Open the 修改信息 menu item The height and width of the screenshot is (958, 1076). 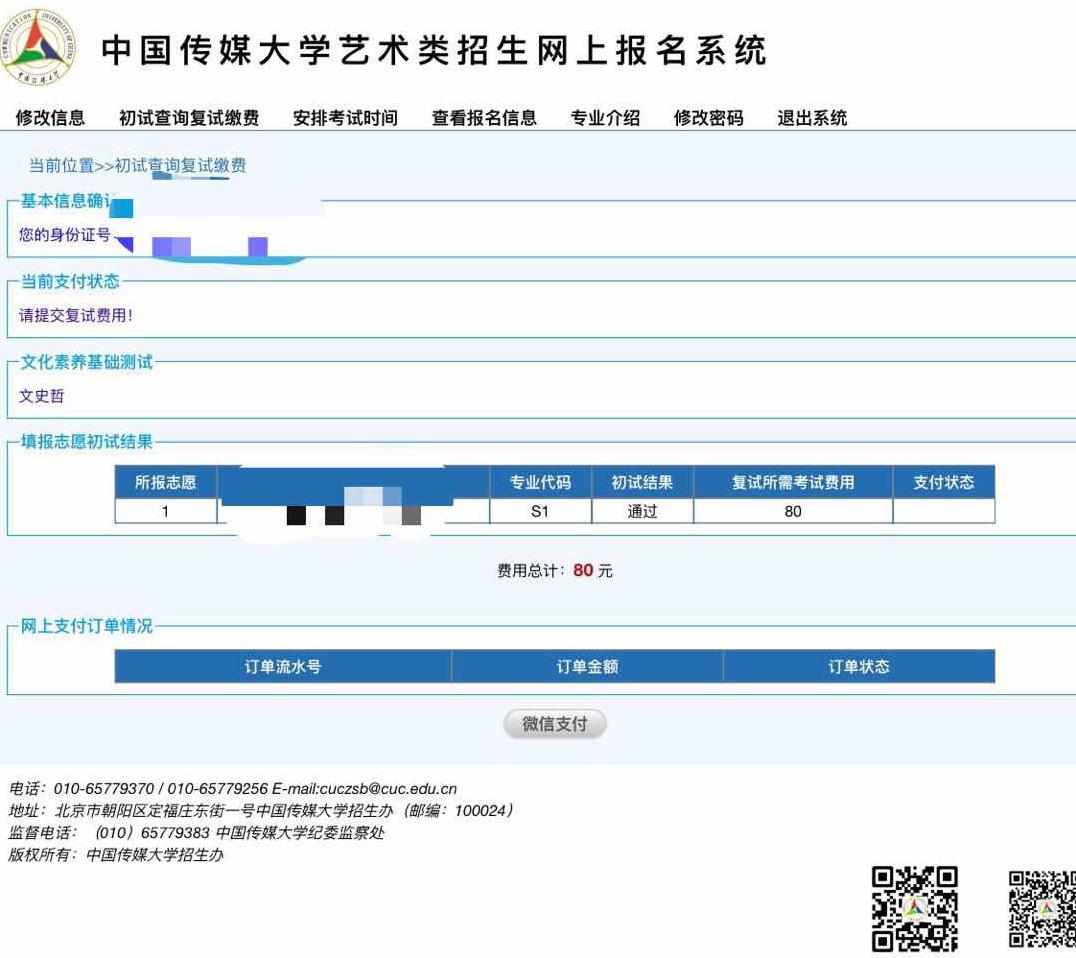click(50, 118)
